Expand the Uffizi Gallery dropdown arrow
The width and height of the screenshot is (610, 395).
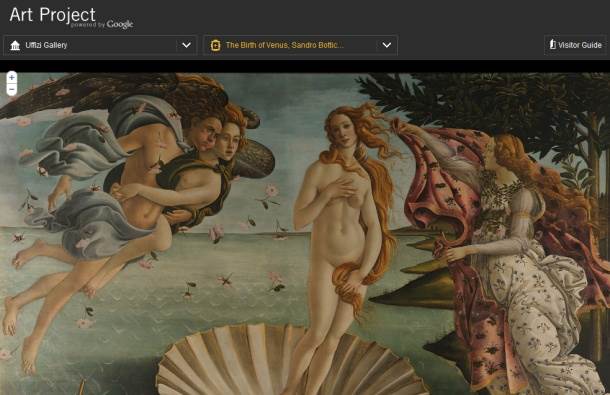pos(186,45)
